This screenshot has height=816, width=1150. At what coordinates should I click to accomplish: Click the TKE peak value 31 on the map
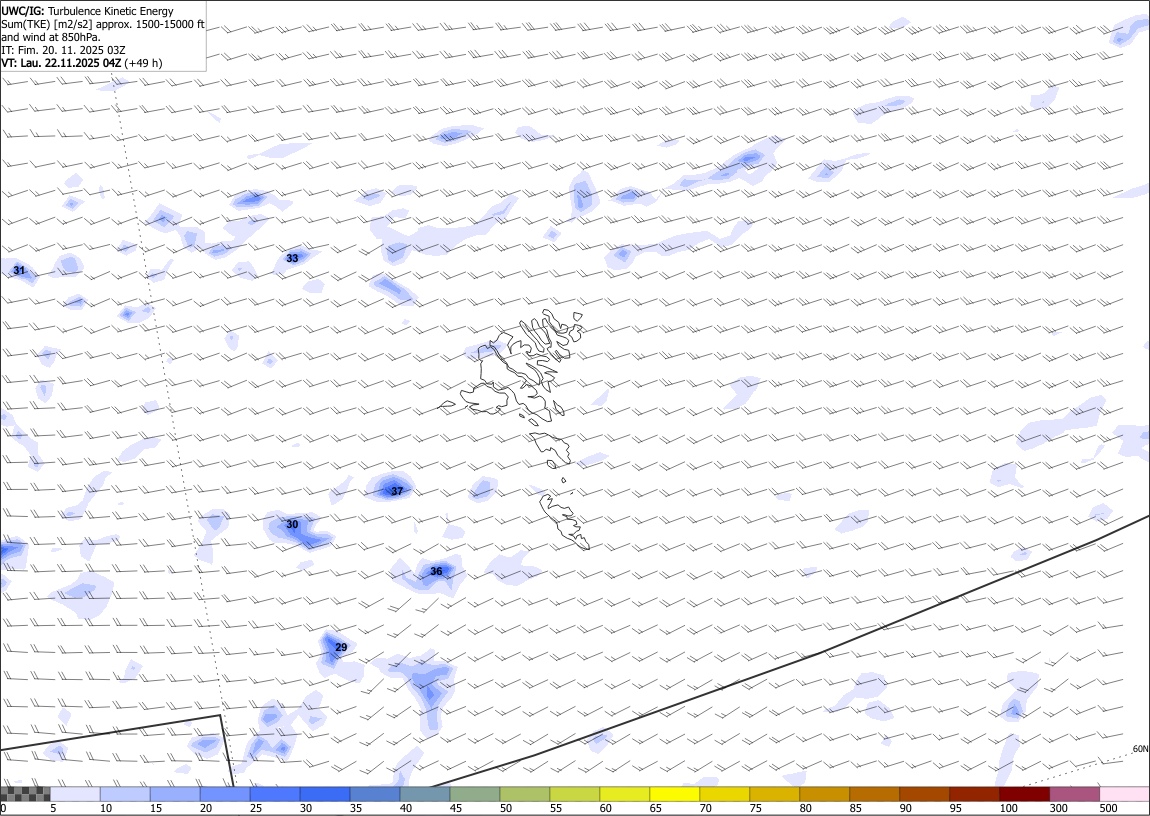click(19, 271)
